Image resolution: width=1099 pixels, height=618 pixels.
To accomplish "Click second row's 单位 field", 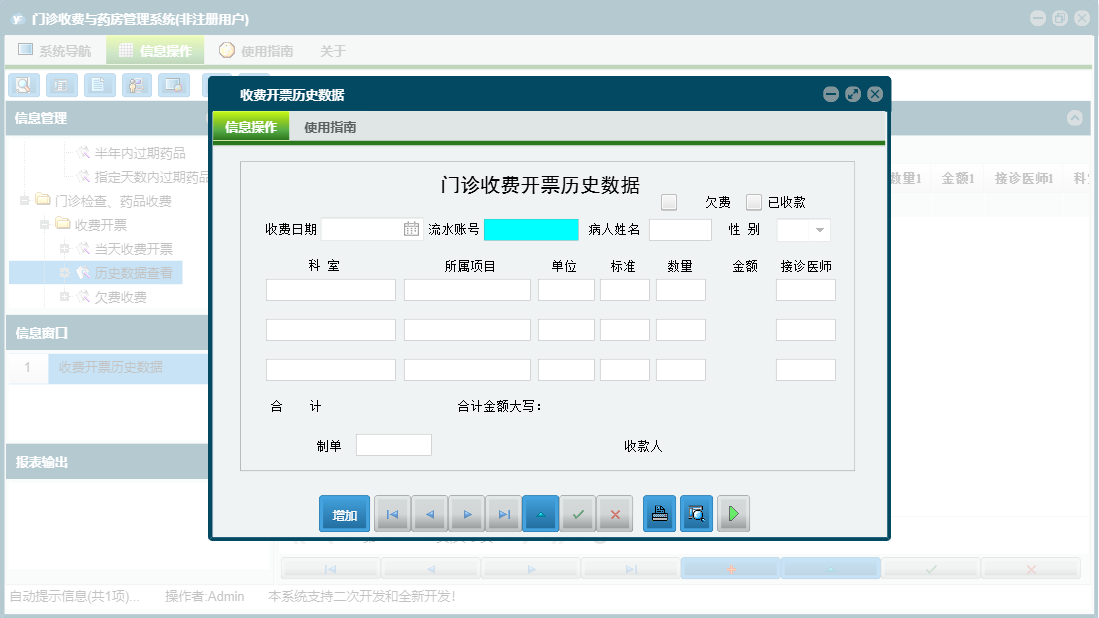I will 566,330.
